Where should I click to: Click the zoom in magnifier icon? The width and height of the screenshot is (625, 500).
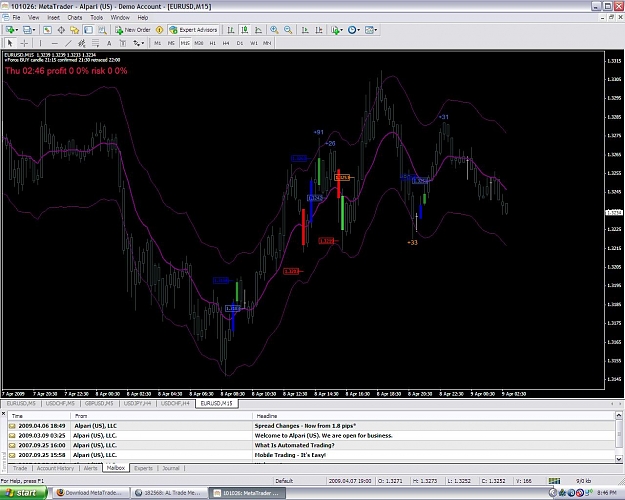(274, 30)
